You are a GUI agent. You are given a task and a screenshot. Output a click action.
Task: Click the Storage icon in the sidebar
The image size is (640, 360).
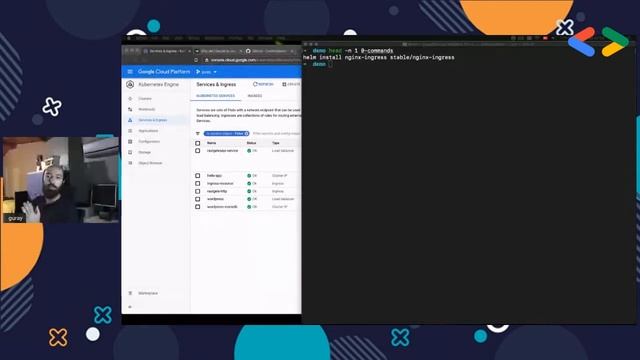pyautogui.click(x=130, y=152)
